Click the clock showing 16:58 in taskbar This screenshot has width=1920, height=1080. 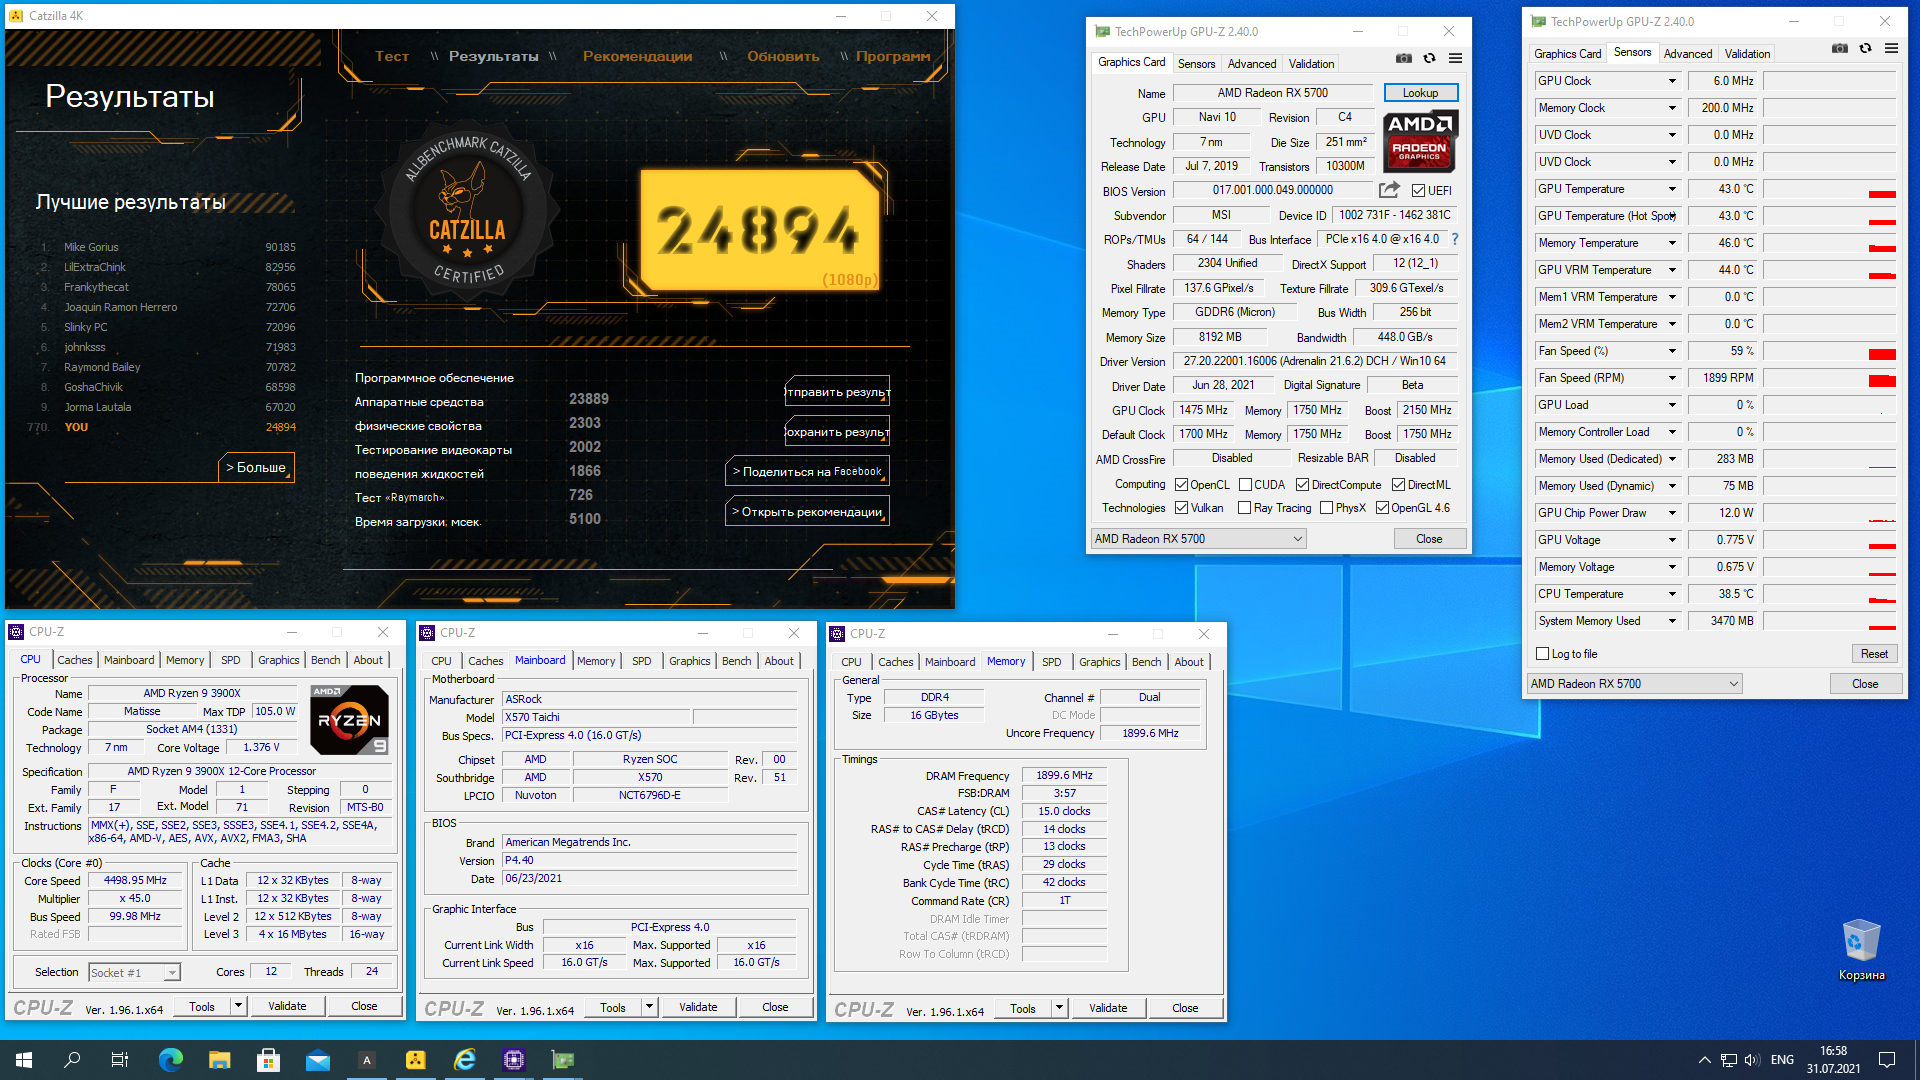1834,1051
